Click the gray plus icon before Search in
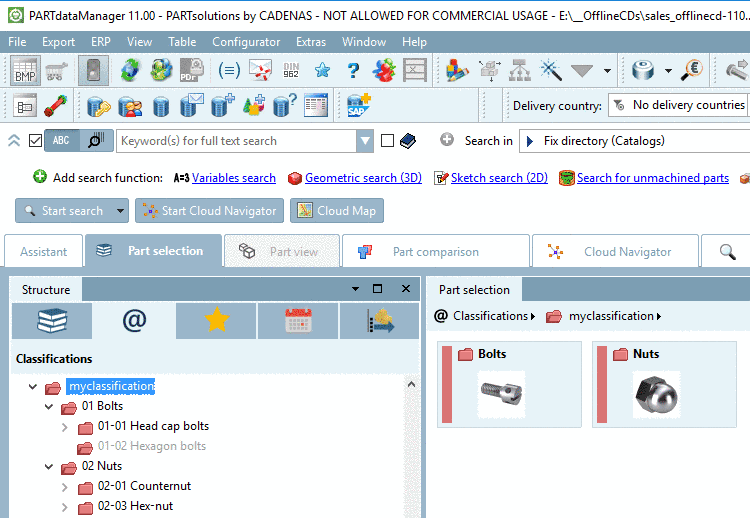 [x=447, y=140]
